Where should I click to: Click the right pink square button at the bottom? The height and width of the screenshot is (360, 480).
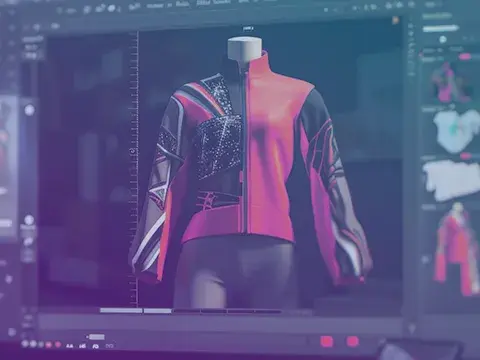[x=352, y=341]
